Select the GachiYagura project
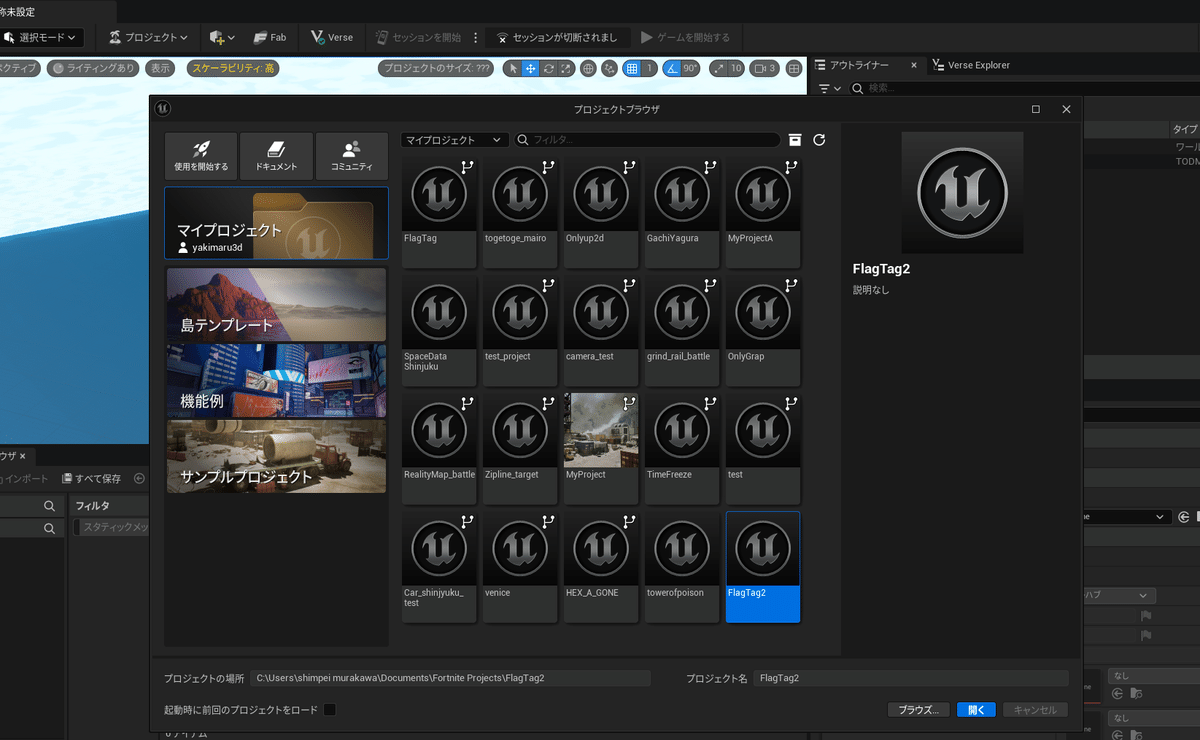 (682, 213)
